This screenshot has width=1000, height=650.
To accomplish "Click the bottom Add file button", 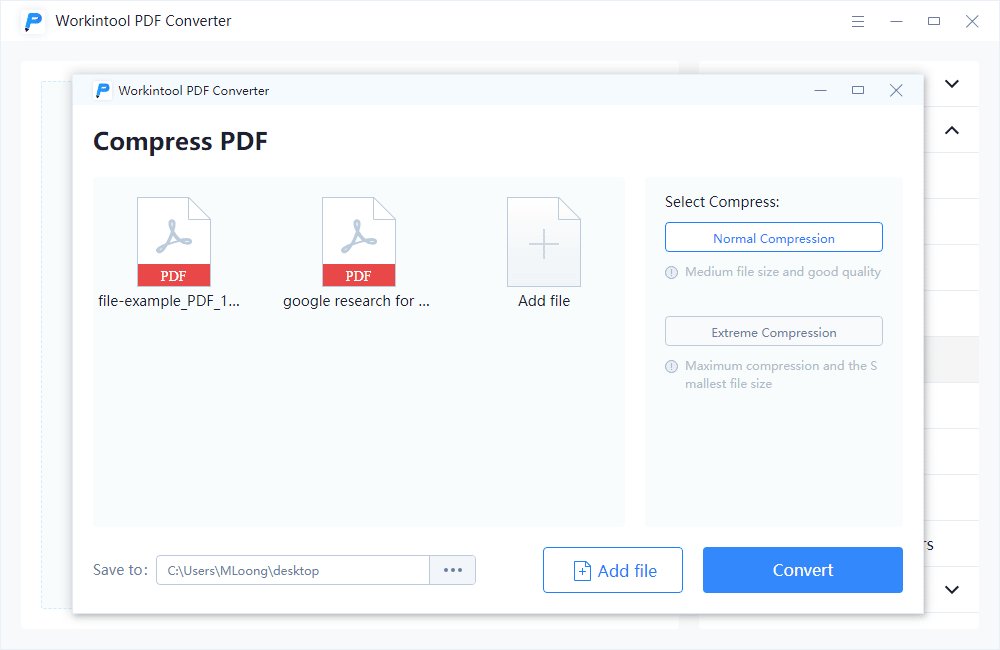I will 613,570.
